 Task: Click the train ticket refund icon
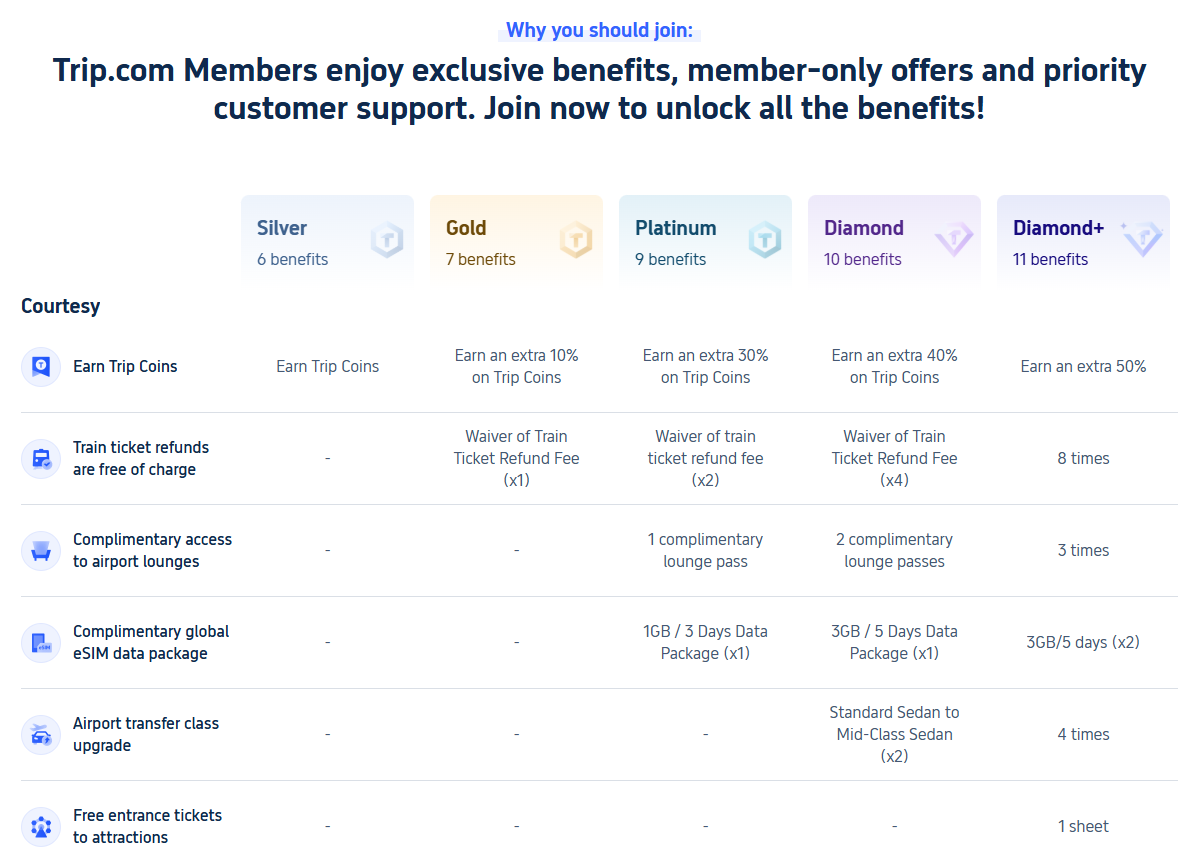coord(41,459)
